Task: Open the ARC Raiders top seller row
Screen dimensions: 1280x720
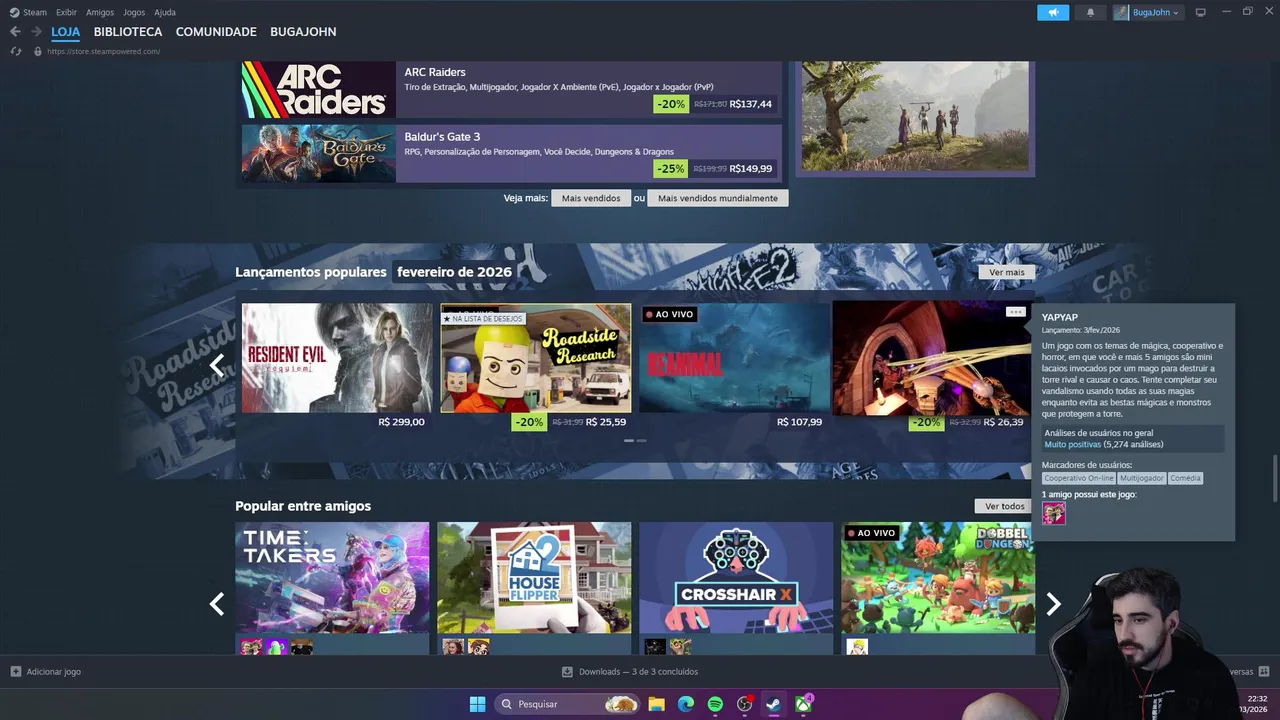Action: point(512,89)
